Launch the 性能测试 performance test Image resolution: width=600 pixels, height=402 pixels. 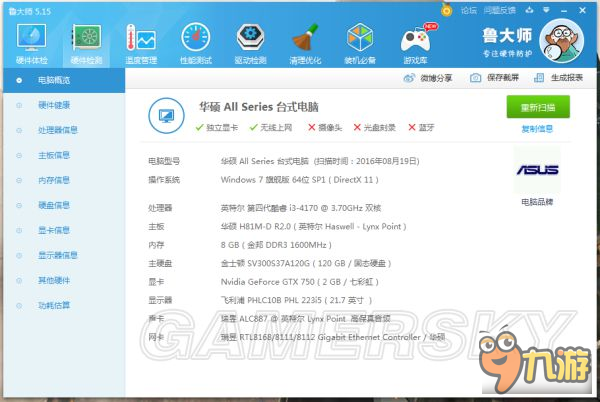click(196, 43)
